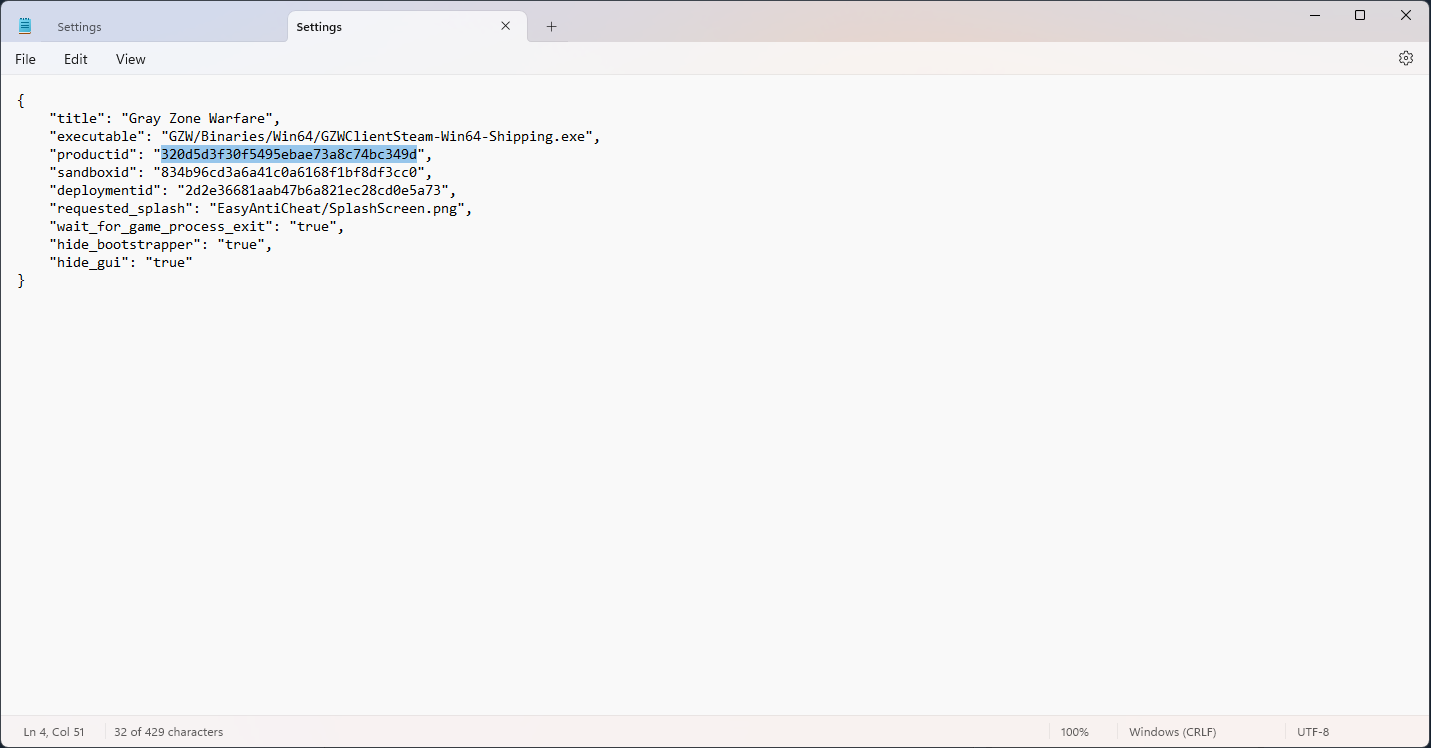This screenshot has width=1431, height=748.
Task: Close the active Settings tab
Action: 507,27
